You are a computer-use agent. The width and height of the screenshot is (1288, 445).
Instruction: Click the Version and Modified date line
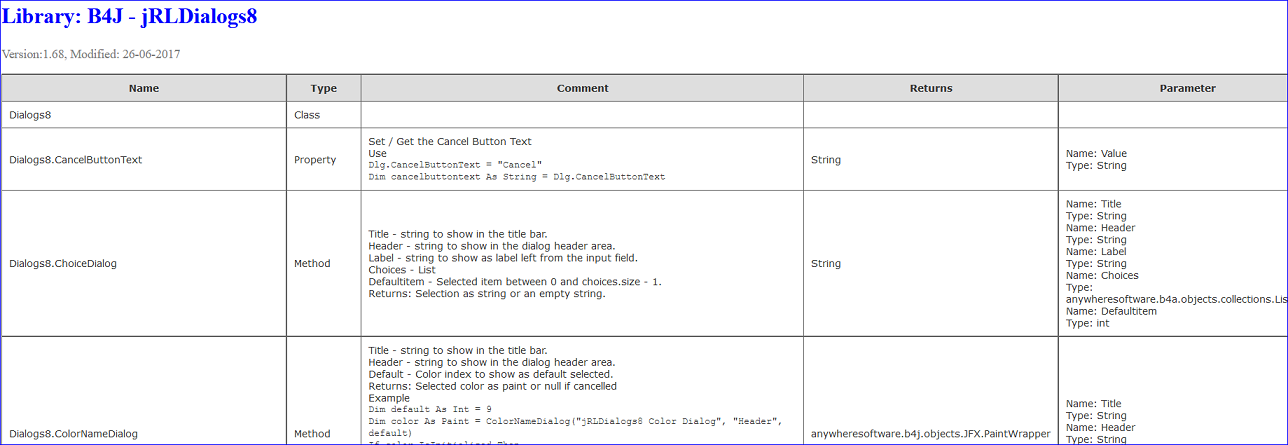[x=91, y=54]
